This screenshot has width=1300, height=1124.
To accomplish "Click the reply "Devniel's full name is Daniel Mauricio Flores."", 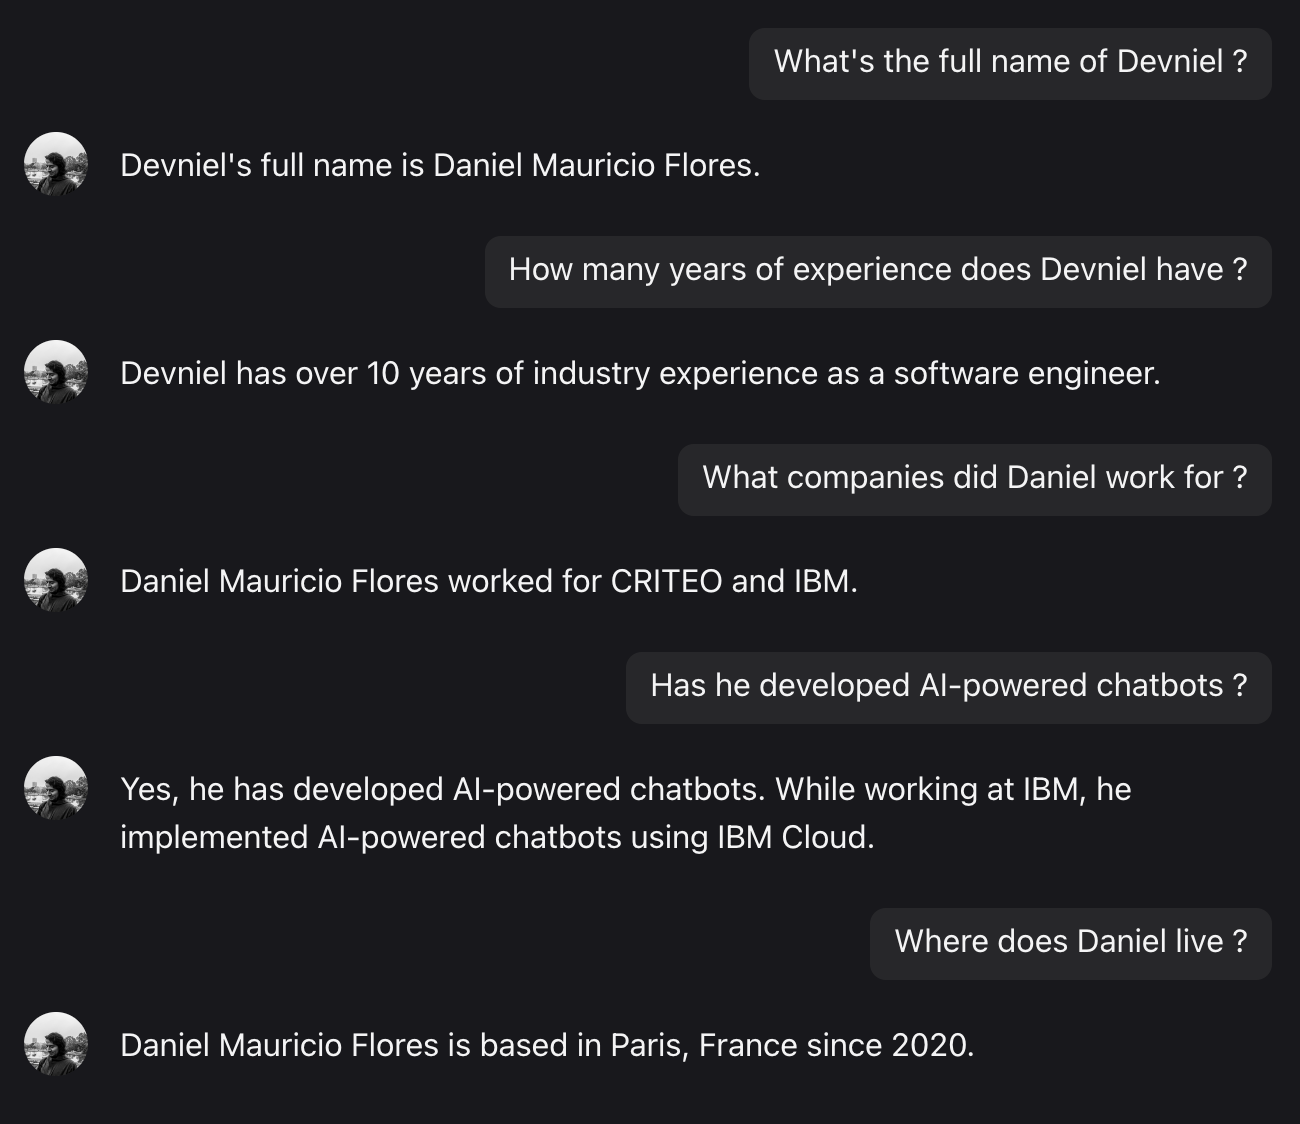I will 440,166.
